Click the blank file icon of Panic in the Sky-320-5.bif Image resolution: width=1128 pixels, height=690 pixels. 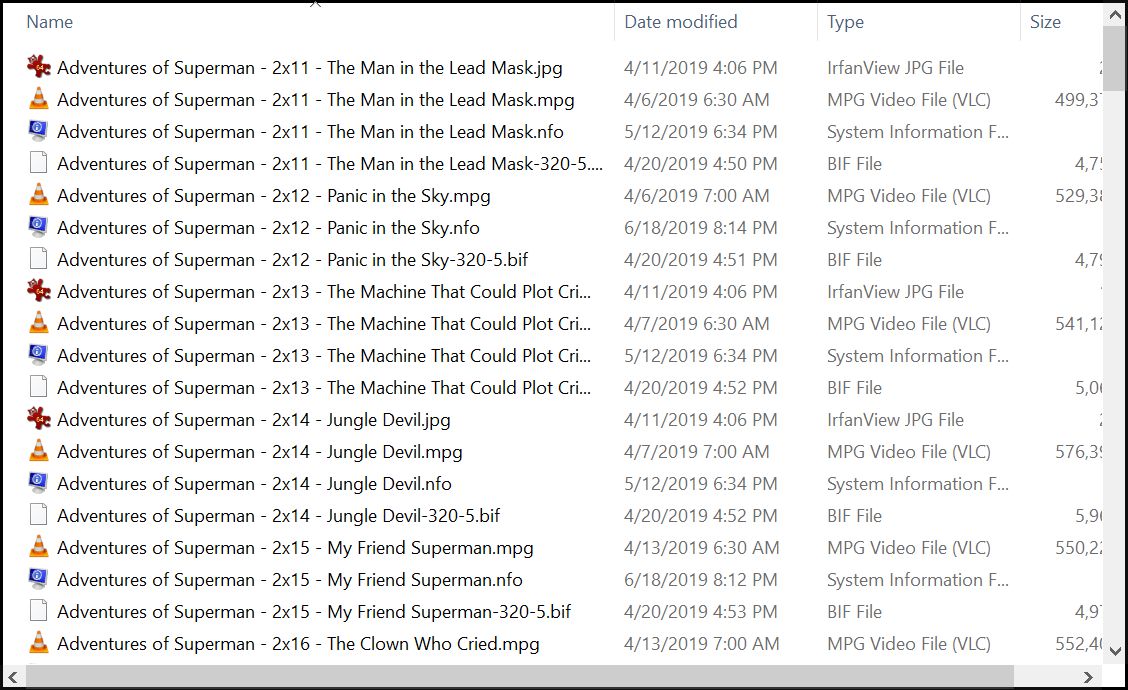[x=39, y=259]
